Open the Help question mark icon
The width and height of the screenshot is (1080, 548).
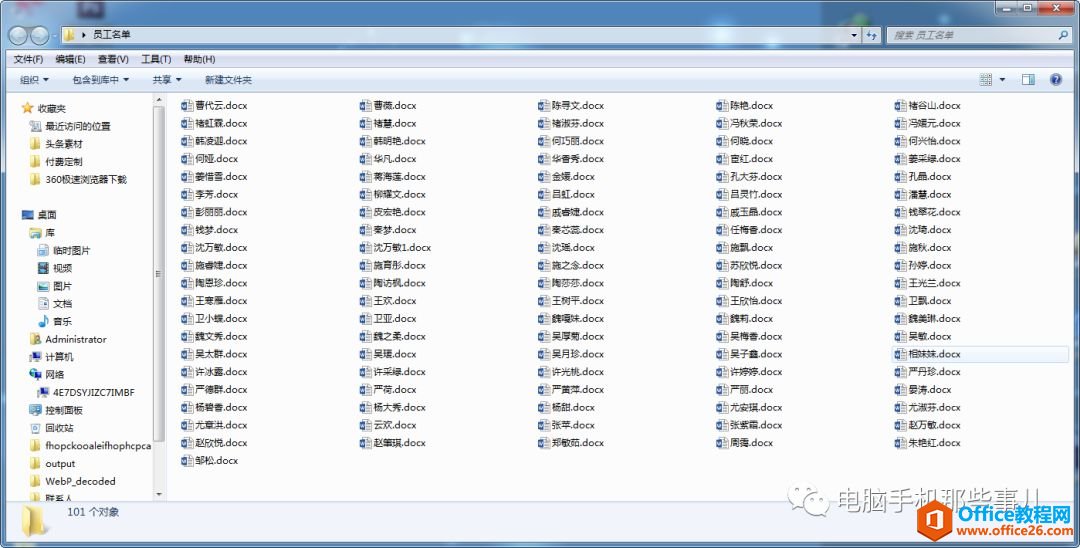[x=1056, y=80]
